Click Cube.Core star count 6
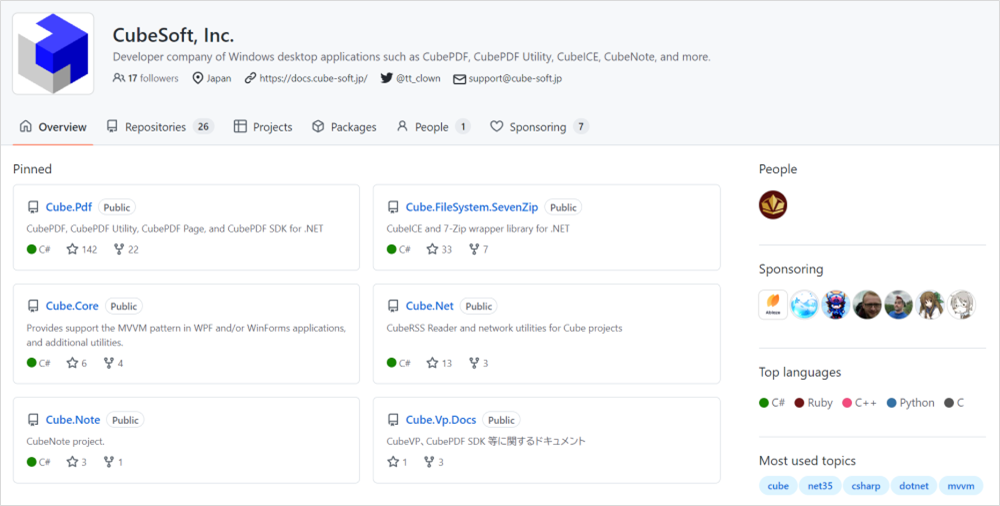The width and height of the screenshot is (1000, 506). [84, 363]
